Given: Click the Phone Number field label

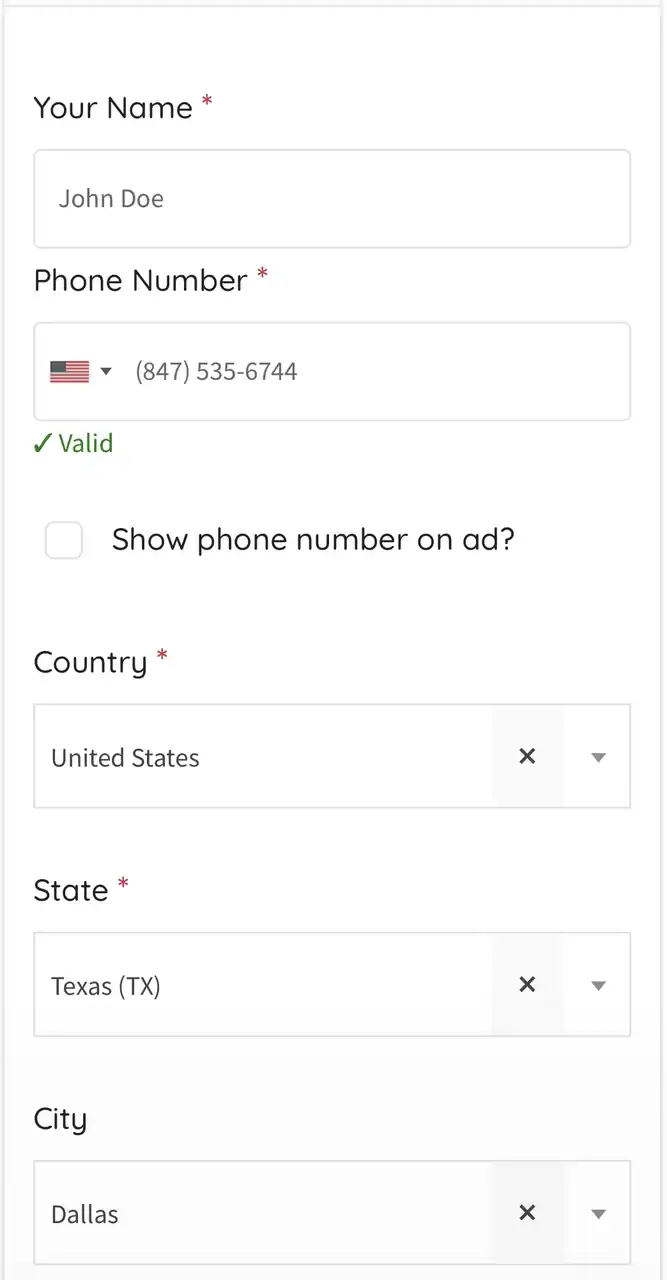Looking at the screenshot, I should click(140, 281).
